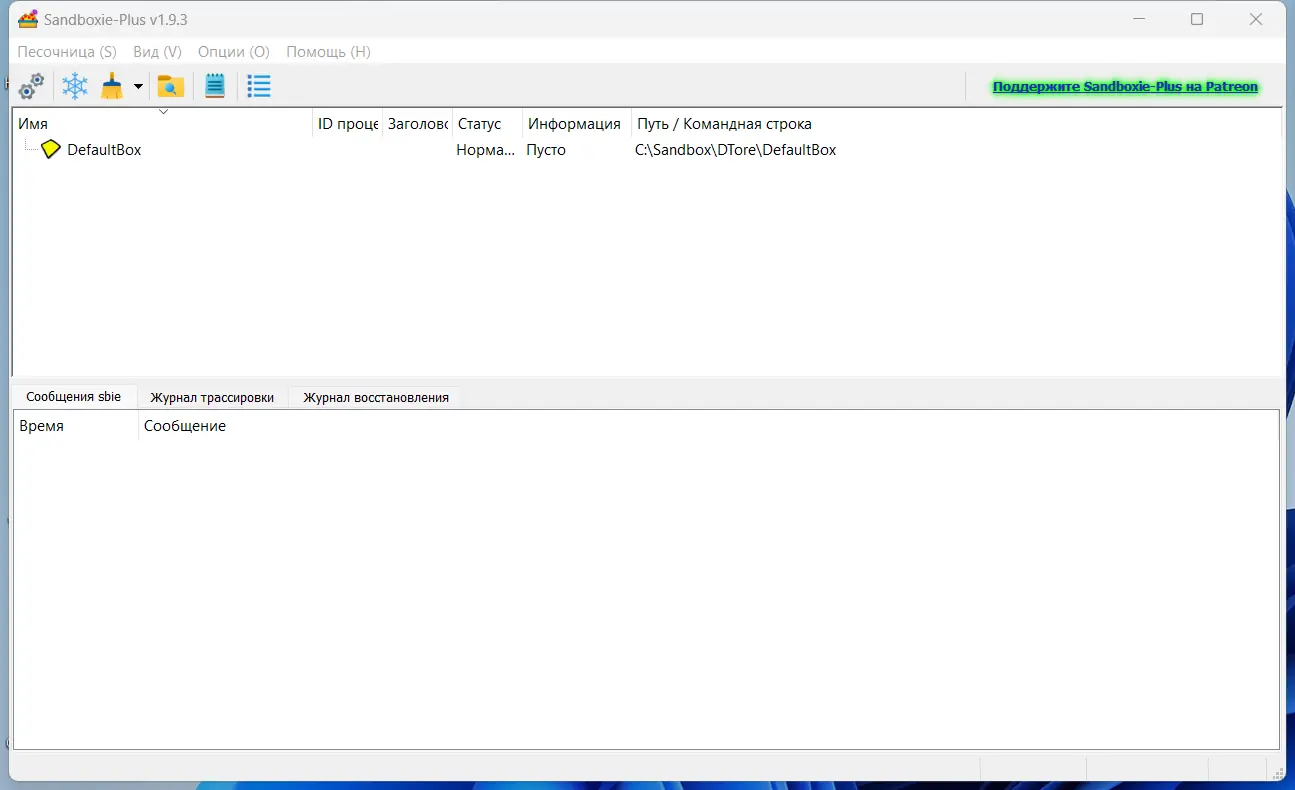Click the Заголовок column header
The image size is (1295, 790).
(x=418, y=124)
